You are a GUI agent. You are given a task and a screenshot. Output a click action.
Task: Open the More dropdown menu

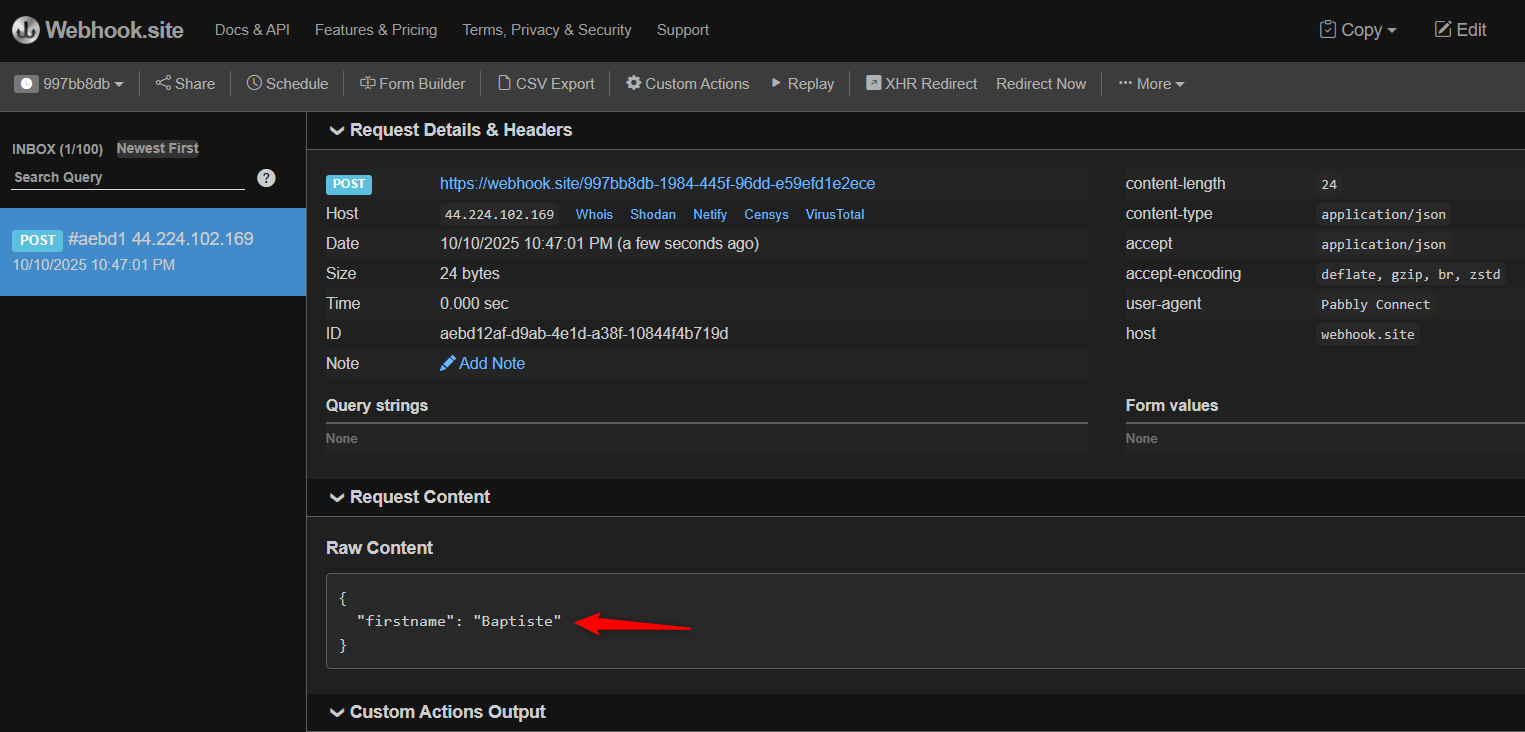click(x=1151, y=84)
